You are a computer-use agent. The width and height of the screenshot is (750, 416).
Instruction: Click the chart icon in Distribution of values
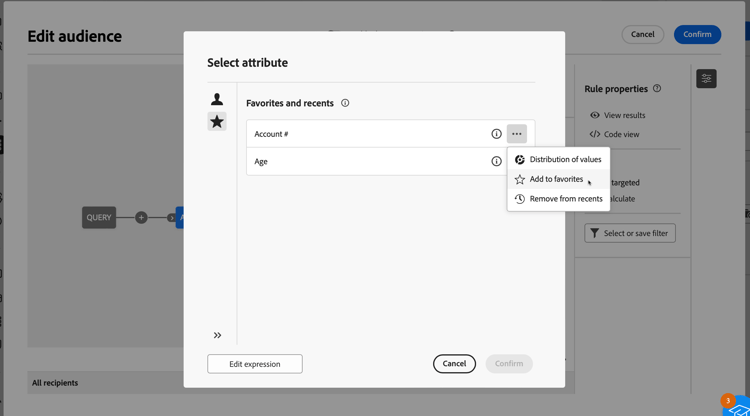point(519,159)
